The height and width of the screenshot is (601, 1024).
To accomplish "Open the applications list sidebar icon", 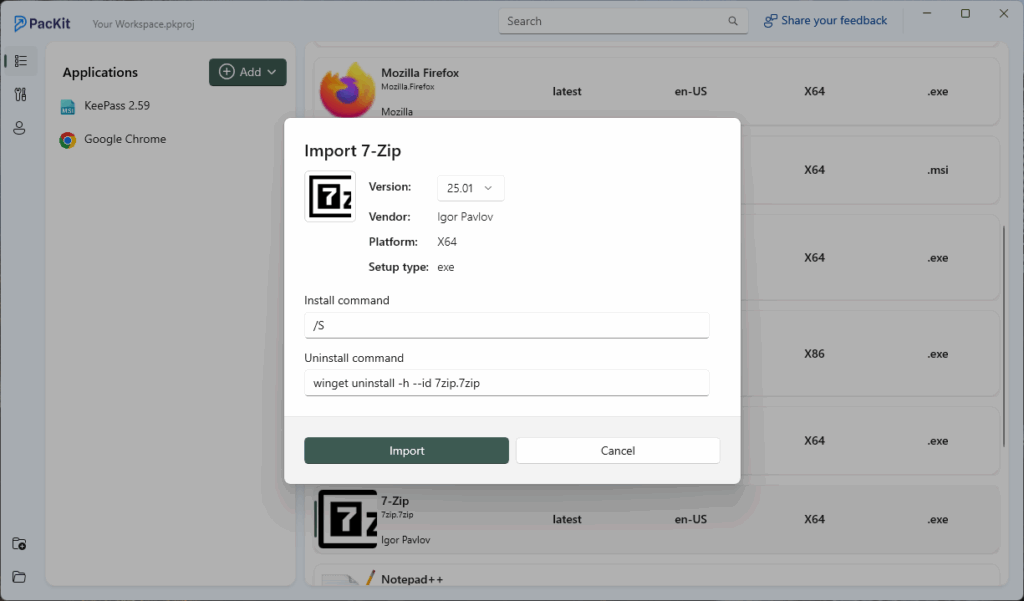I will 19,61.
